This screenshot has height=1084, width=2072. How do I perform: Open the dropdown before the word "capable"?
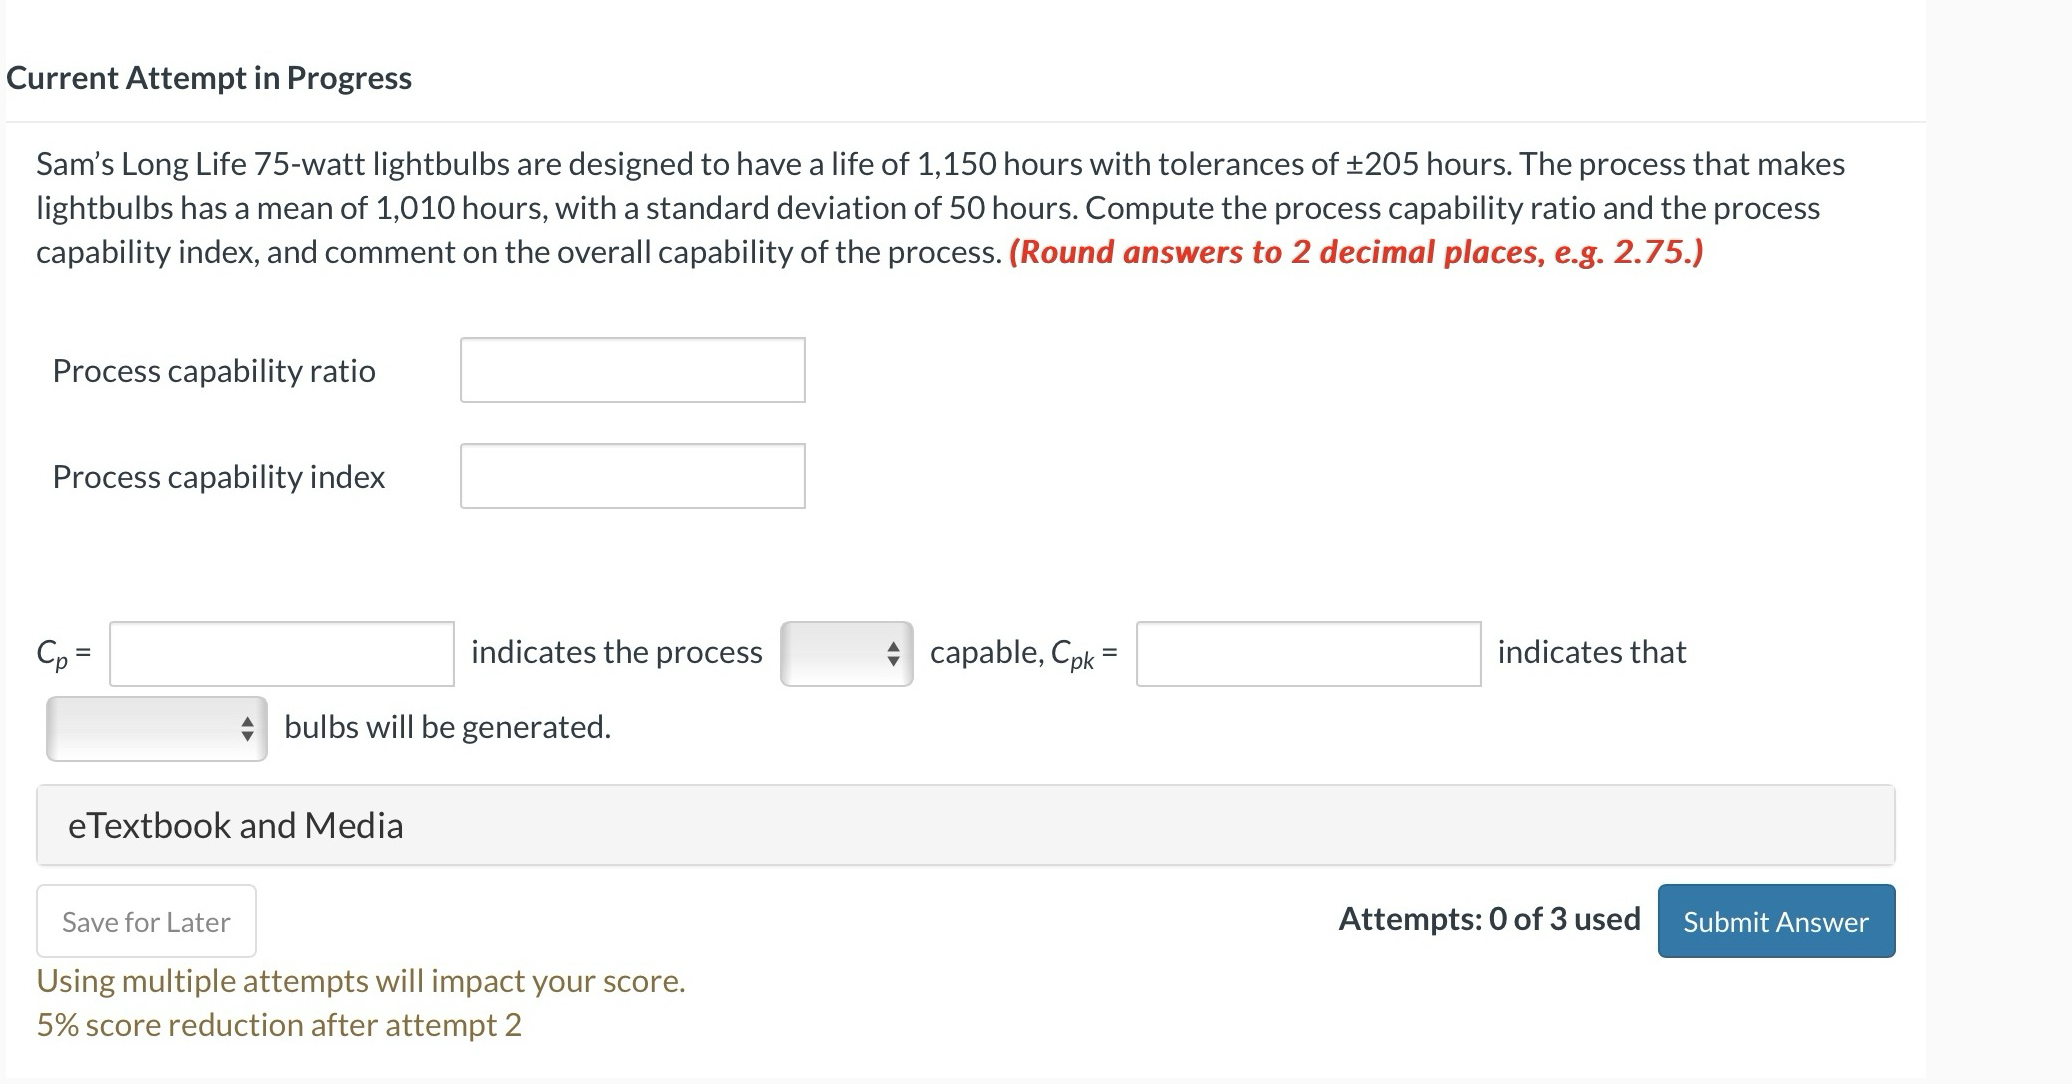tap(846, 654)
